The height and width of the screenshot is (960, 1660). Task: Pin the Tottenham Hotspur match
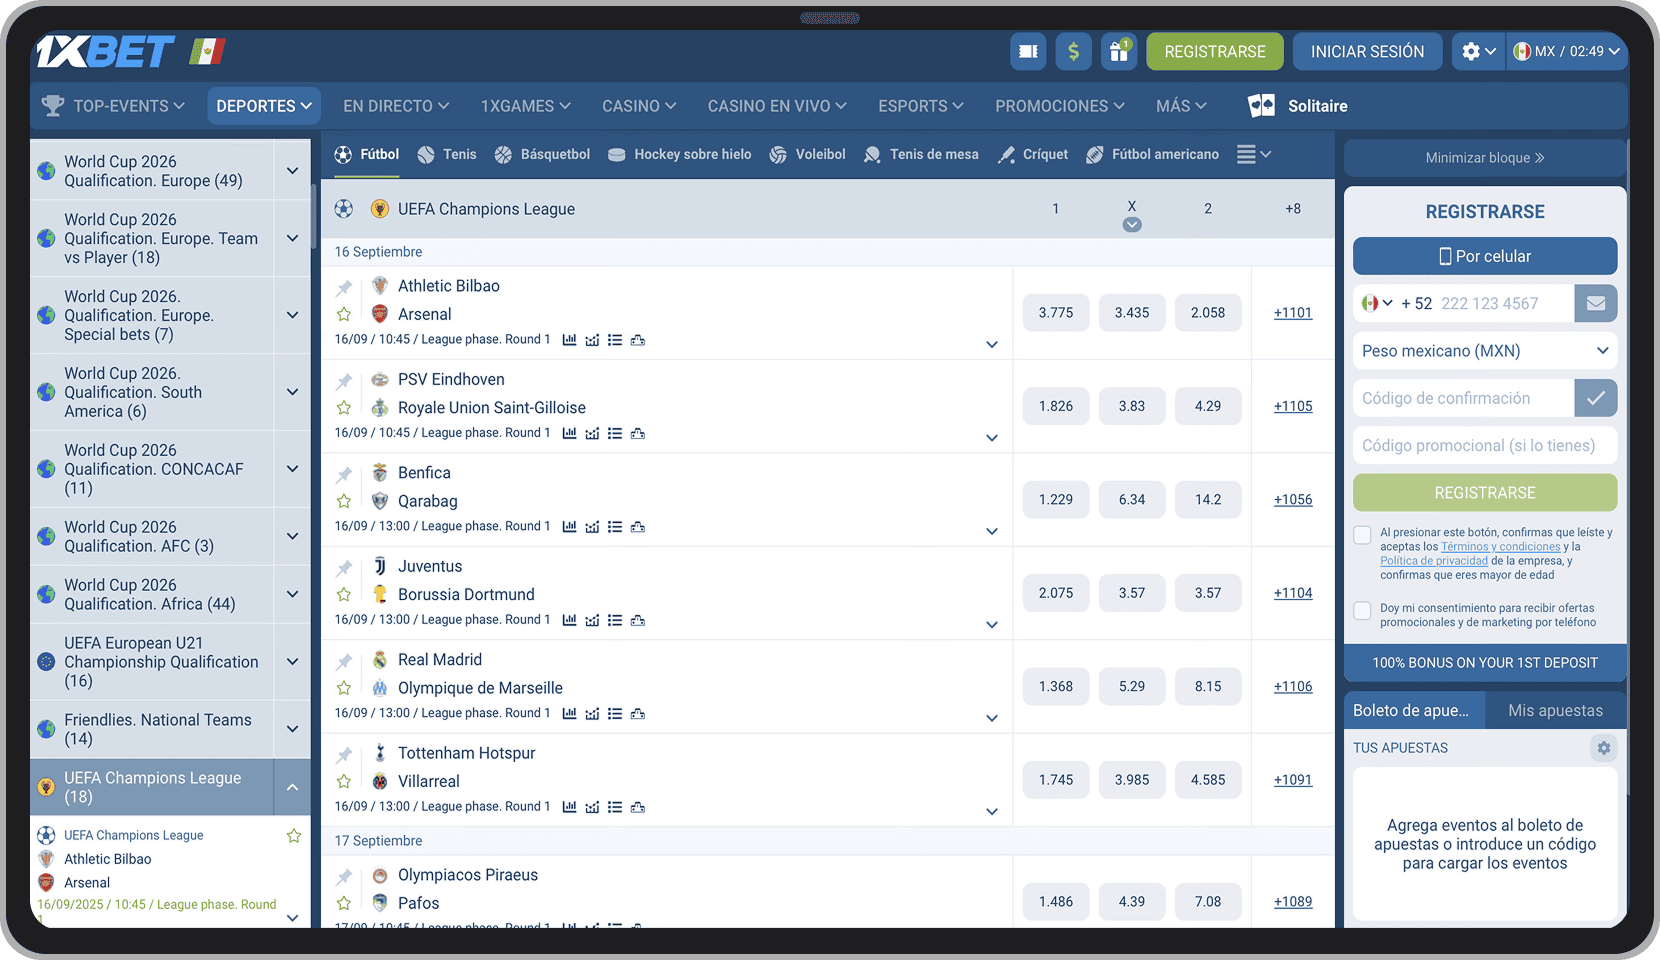point(344,755)
